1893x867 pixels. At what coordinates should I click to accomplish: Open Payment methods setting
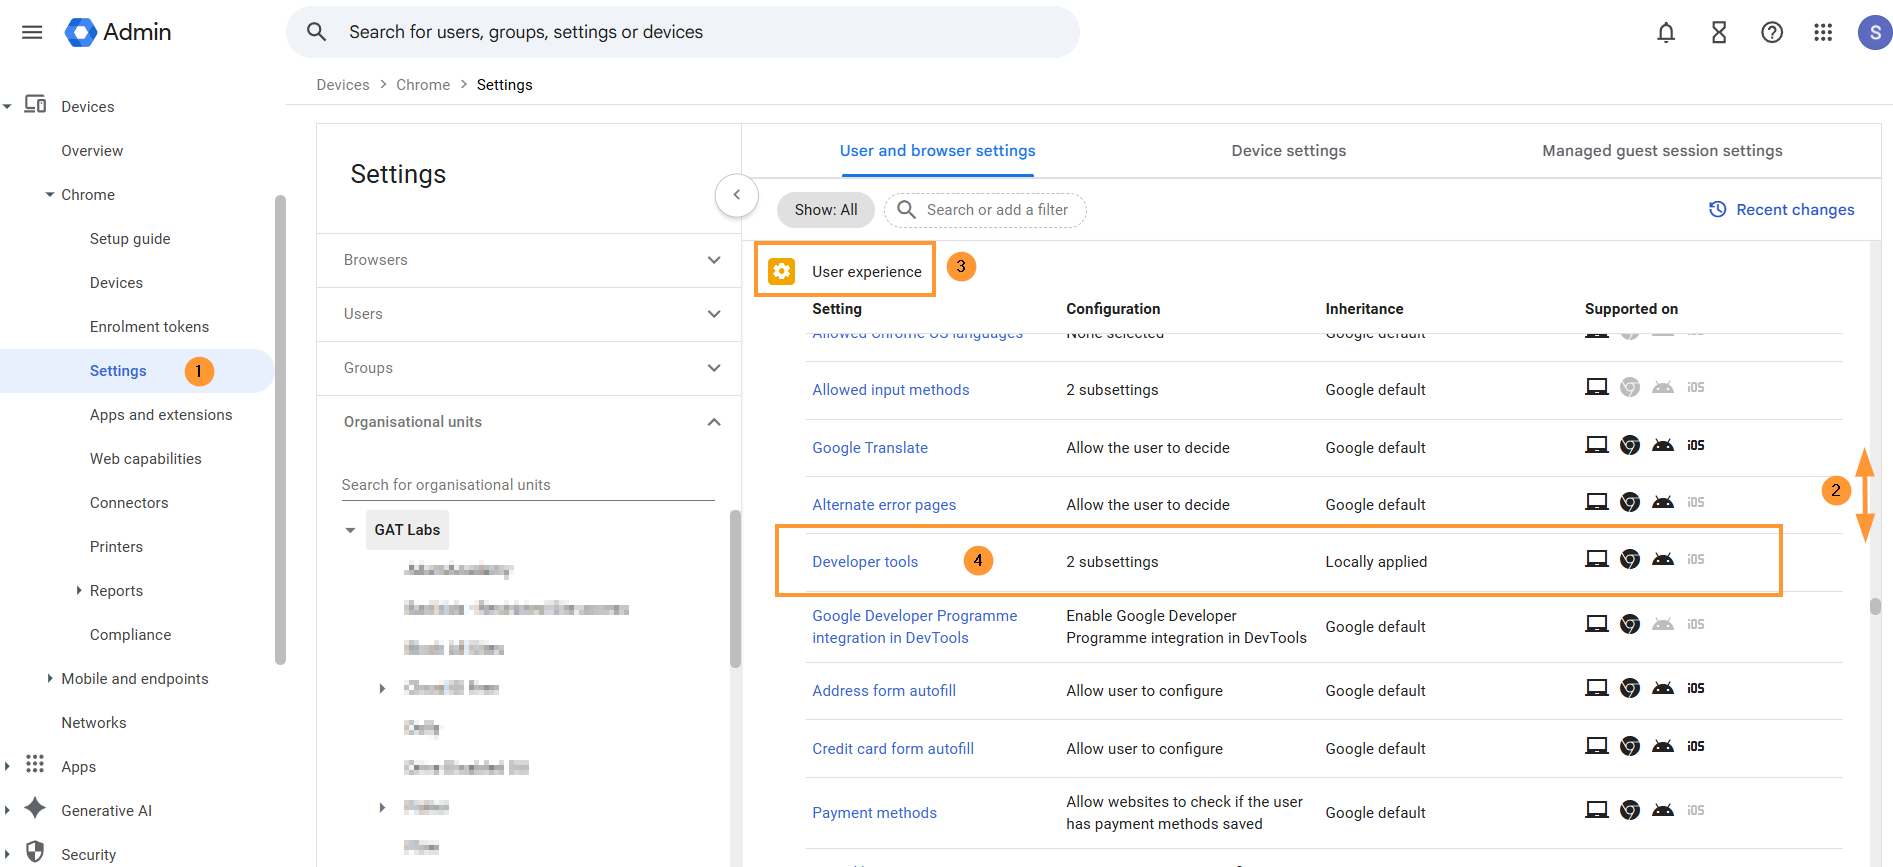(875, 813)
